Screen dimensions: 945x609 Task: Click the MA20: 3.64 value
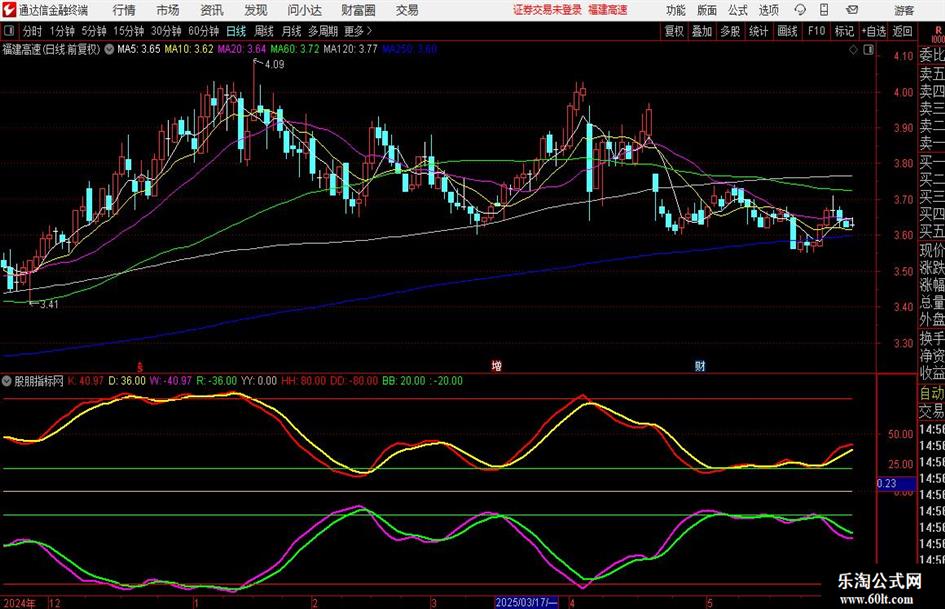click(242, 49)
